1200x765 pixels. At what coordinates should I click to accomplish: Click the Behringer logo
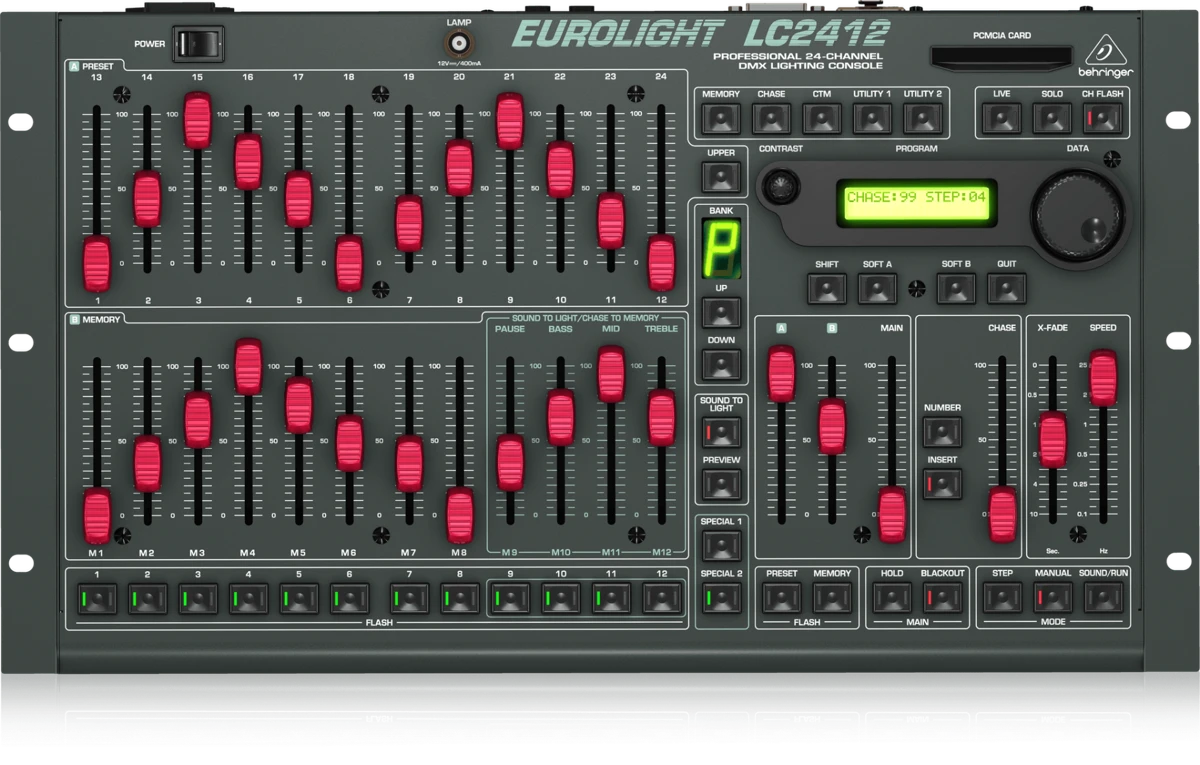[x=1106, y=56]
